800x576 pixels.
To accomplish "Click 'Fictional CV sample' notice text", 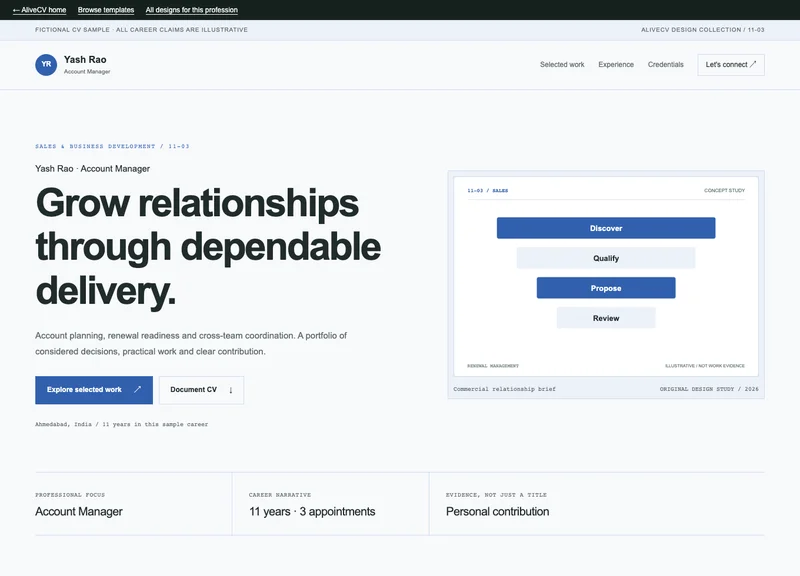I will 141,30.
